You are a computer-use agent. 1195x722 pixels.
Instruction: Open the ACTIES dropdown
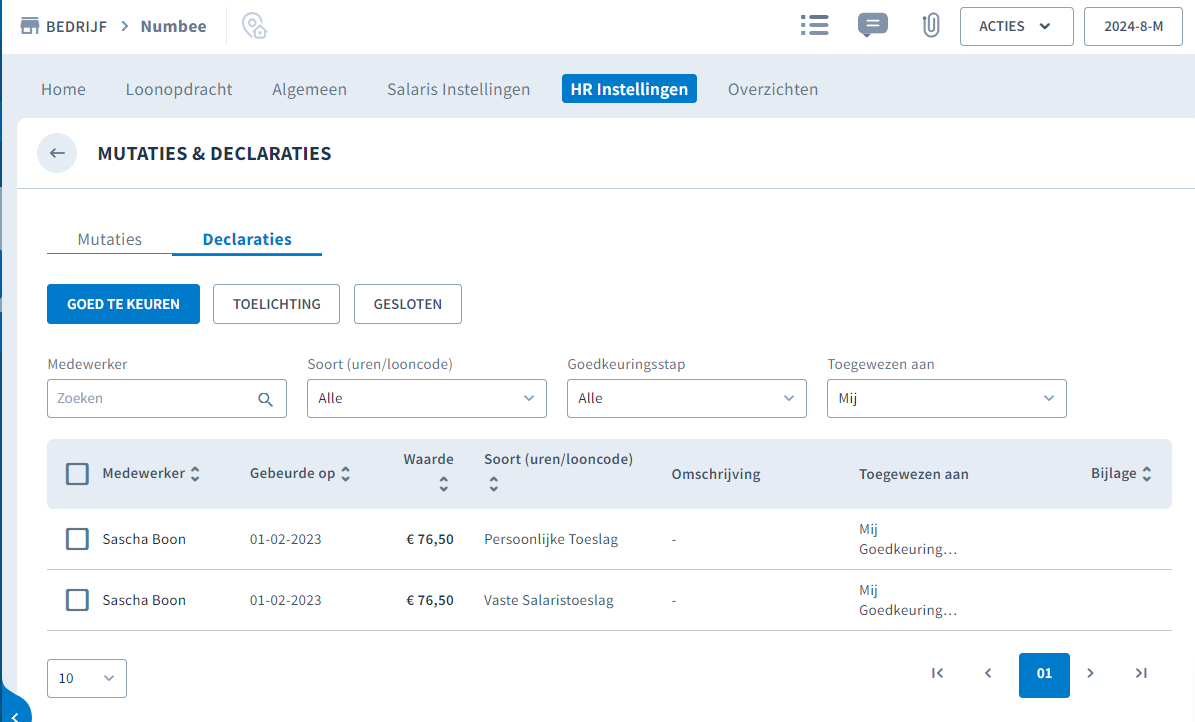coord(1017,27)
